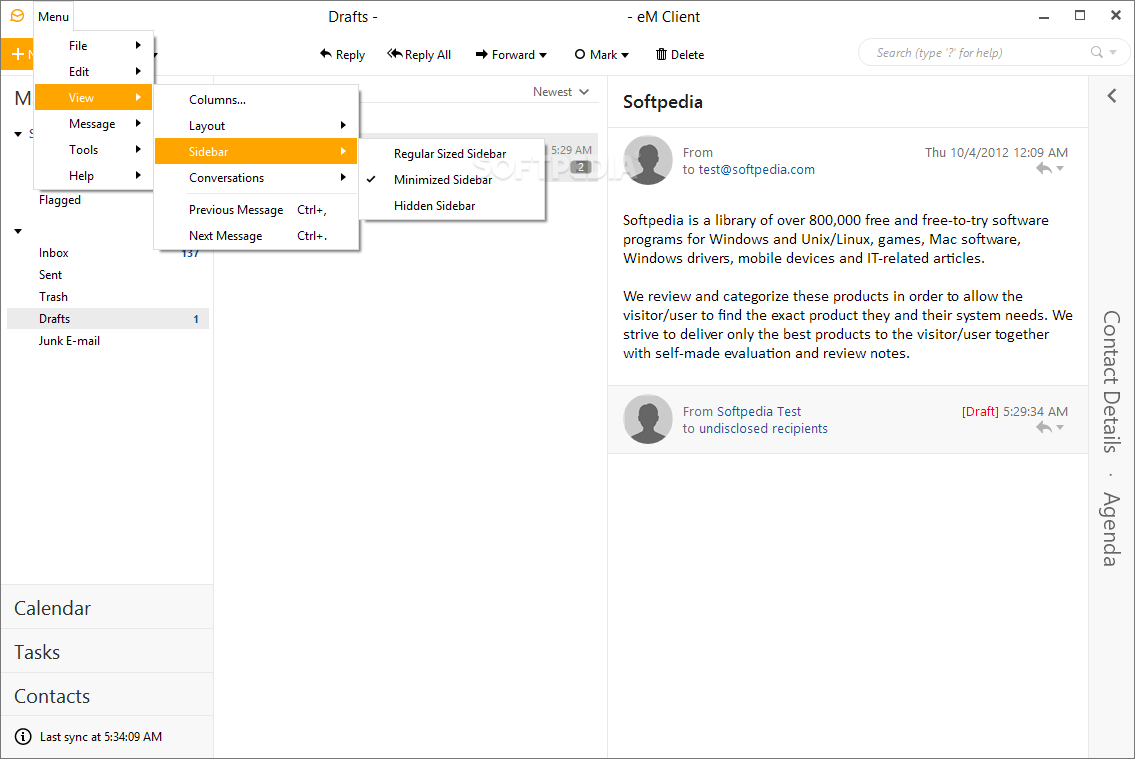Click the eM Client logo icon
1135x759 pixels.
coord(17,16)
